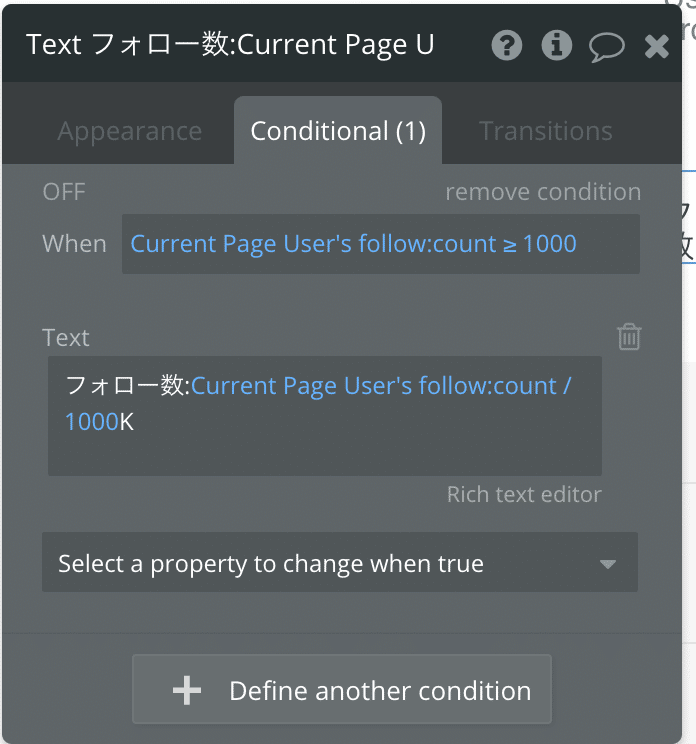Open the Transitions tab
This screenshot has height=744, width=696.
pyautogui.click(x=546, y=130)
